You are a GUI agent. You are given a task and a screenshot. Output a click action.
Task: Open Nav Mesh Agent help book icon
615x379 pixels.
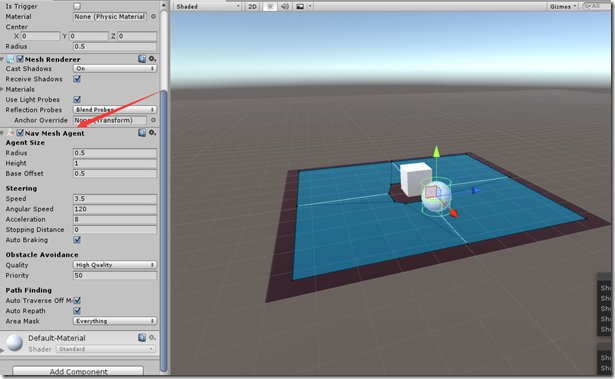tap(142, 133)
